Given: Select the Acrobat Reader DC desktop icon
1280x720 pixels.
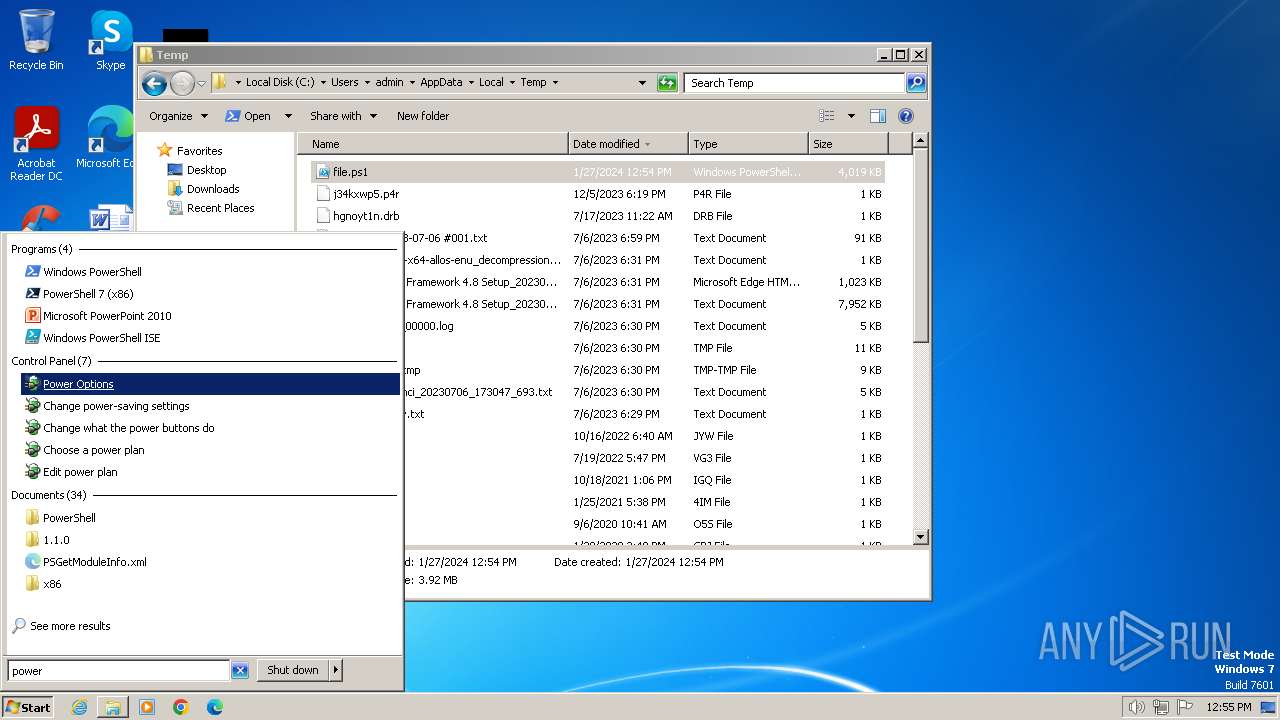Looking at the screenshot, I should click(36, 144).
